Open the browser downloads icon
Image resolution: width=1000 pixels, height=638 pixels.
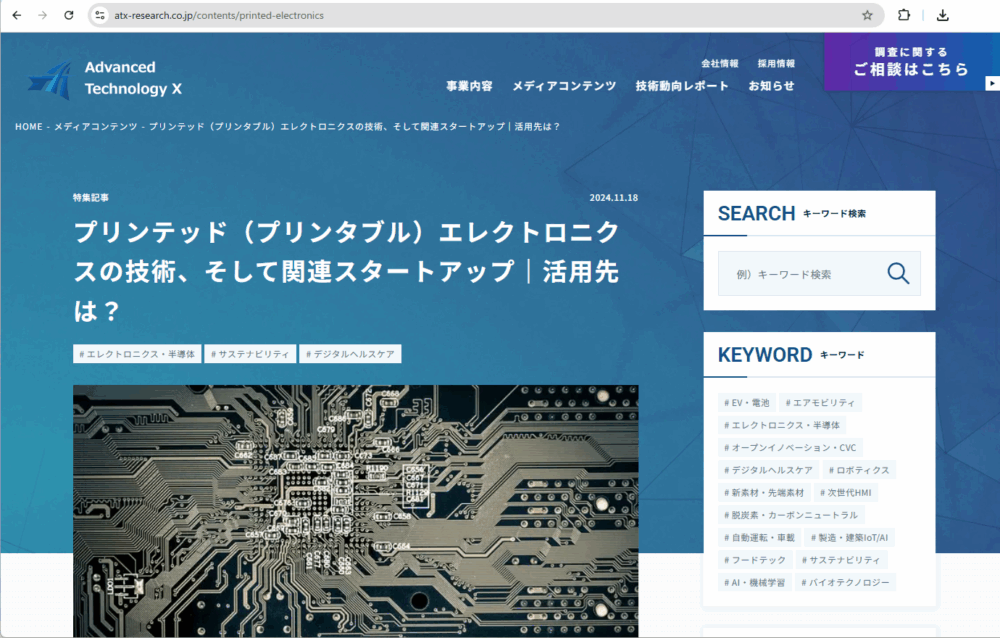point(942,15)
